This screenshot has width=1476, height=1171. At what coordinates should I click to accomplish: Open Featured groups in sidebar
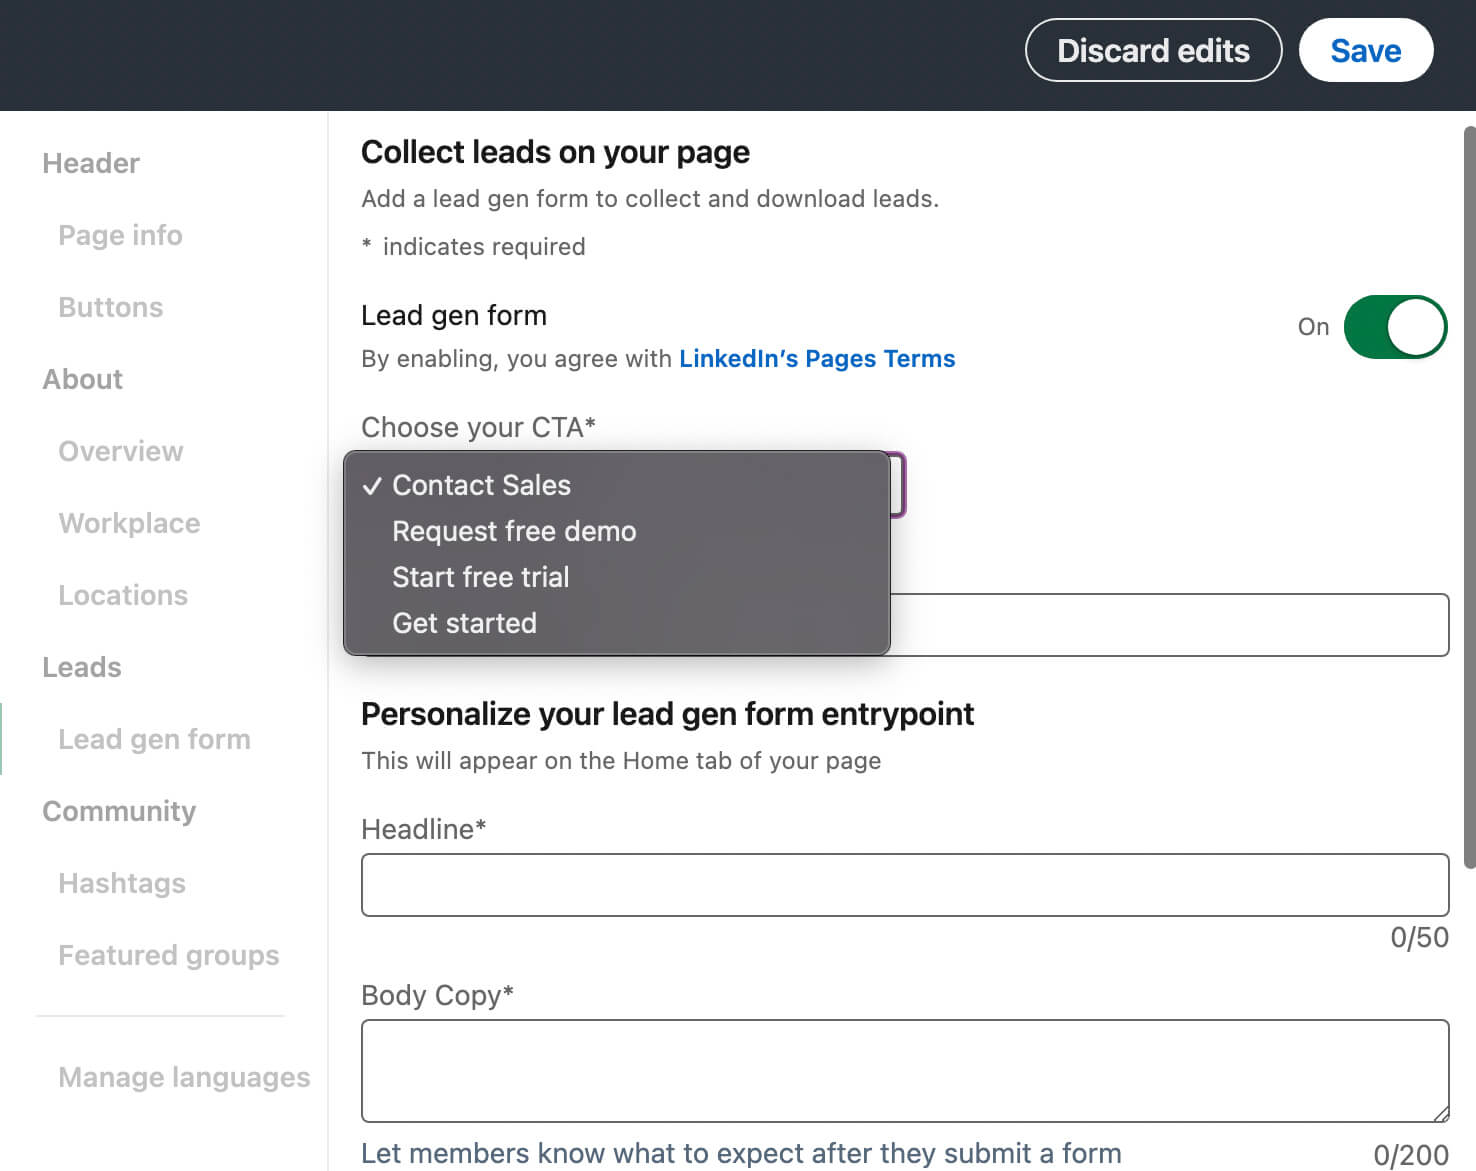tap(168, 955)
